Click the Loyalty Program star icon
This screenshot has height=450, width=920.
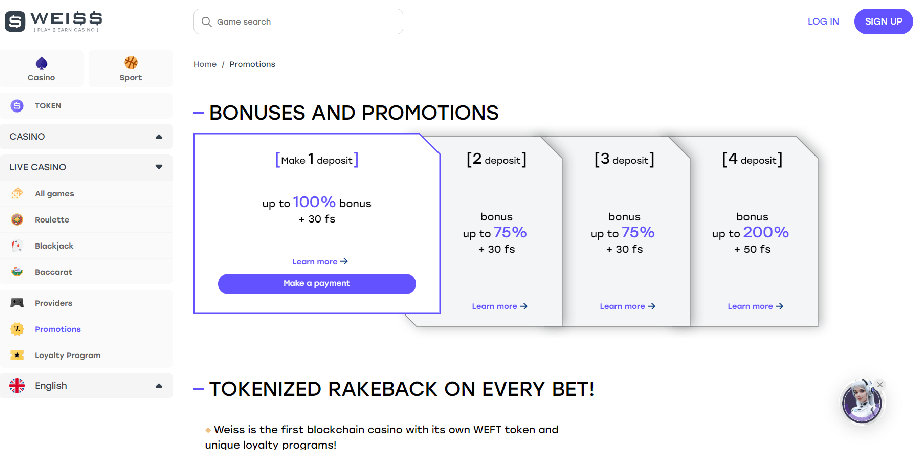pyautogui.click(x=16, y=355)
